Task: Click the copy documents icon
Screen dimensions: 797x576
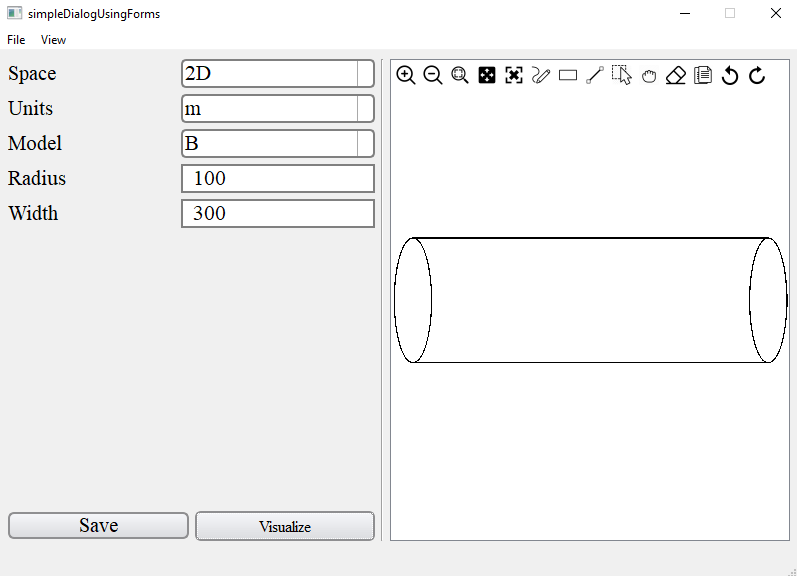Action: pos(703,75)
